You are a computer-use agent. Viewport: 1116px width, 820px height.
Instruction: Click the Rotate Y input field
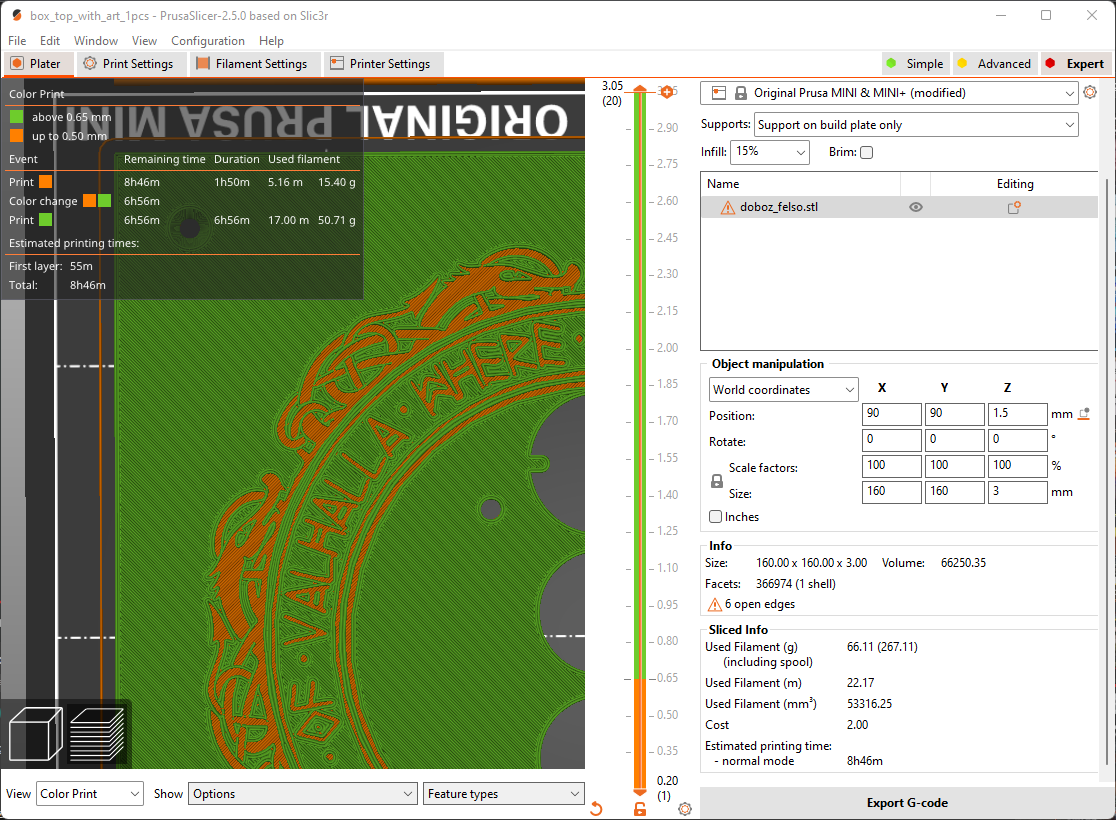pos(954,440)
